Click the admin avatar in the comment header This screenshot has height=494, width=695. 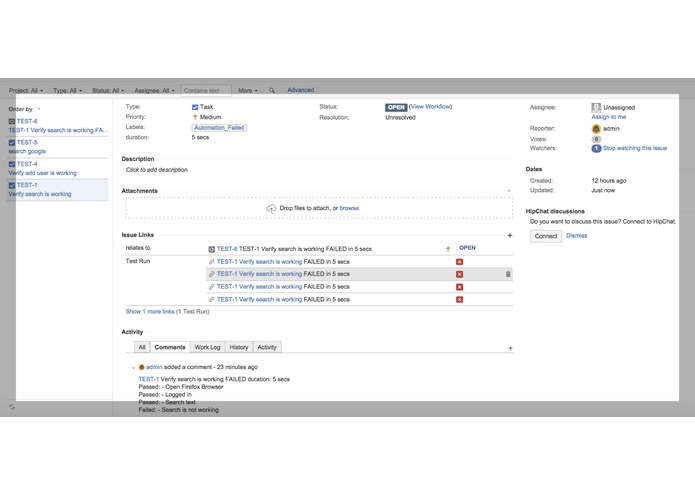click(142, 367)
